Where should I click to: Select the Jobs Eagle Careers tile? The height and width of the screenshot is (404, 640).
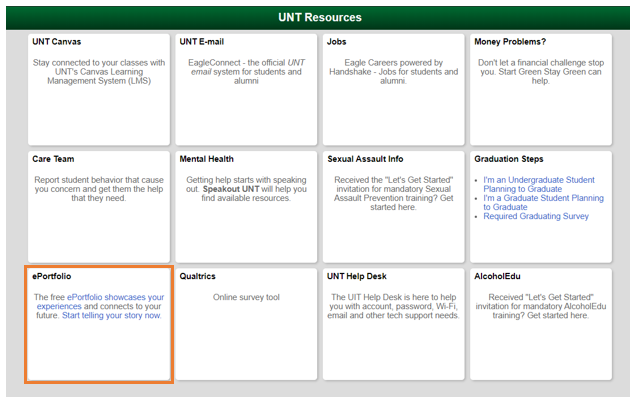pos(393,89)
